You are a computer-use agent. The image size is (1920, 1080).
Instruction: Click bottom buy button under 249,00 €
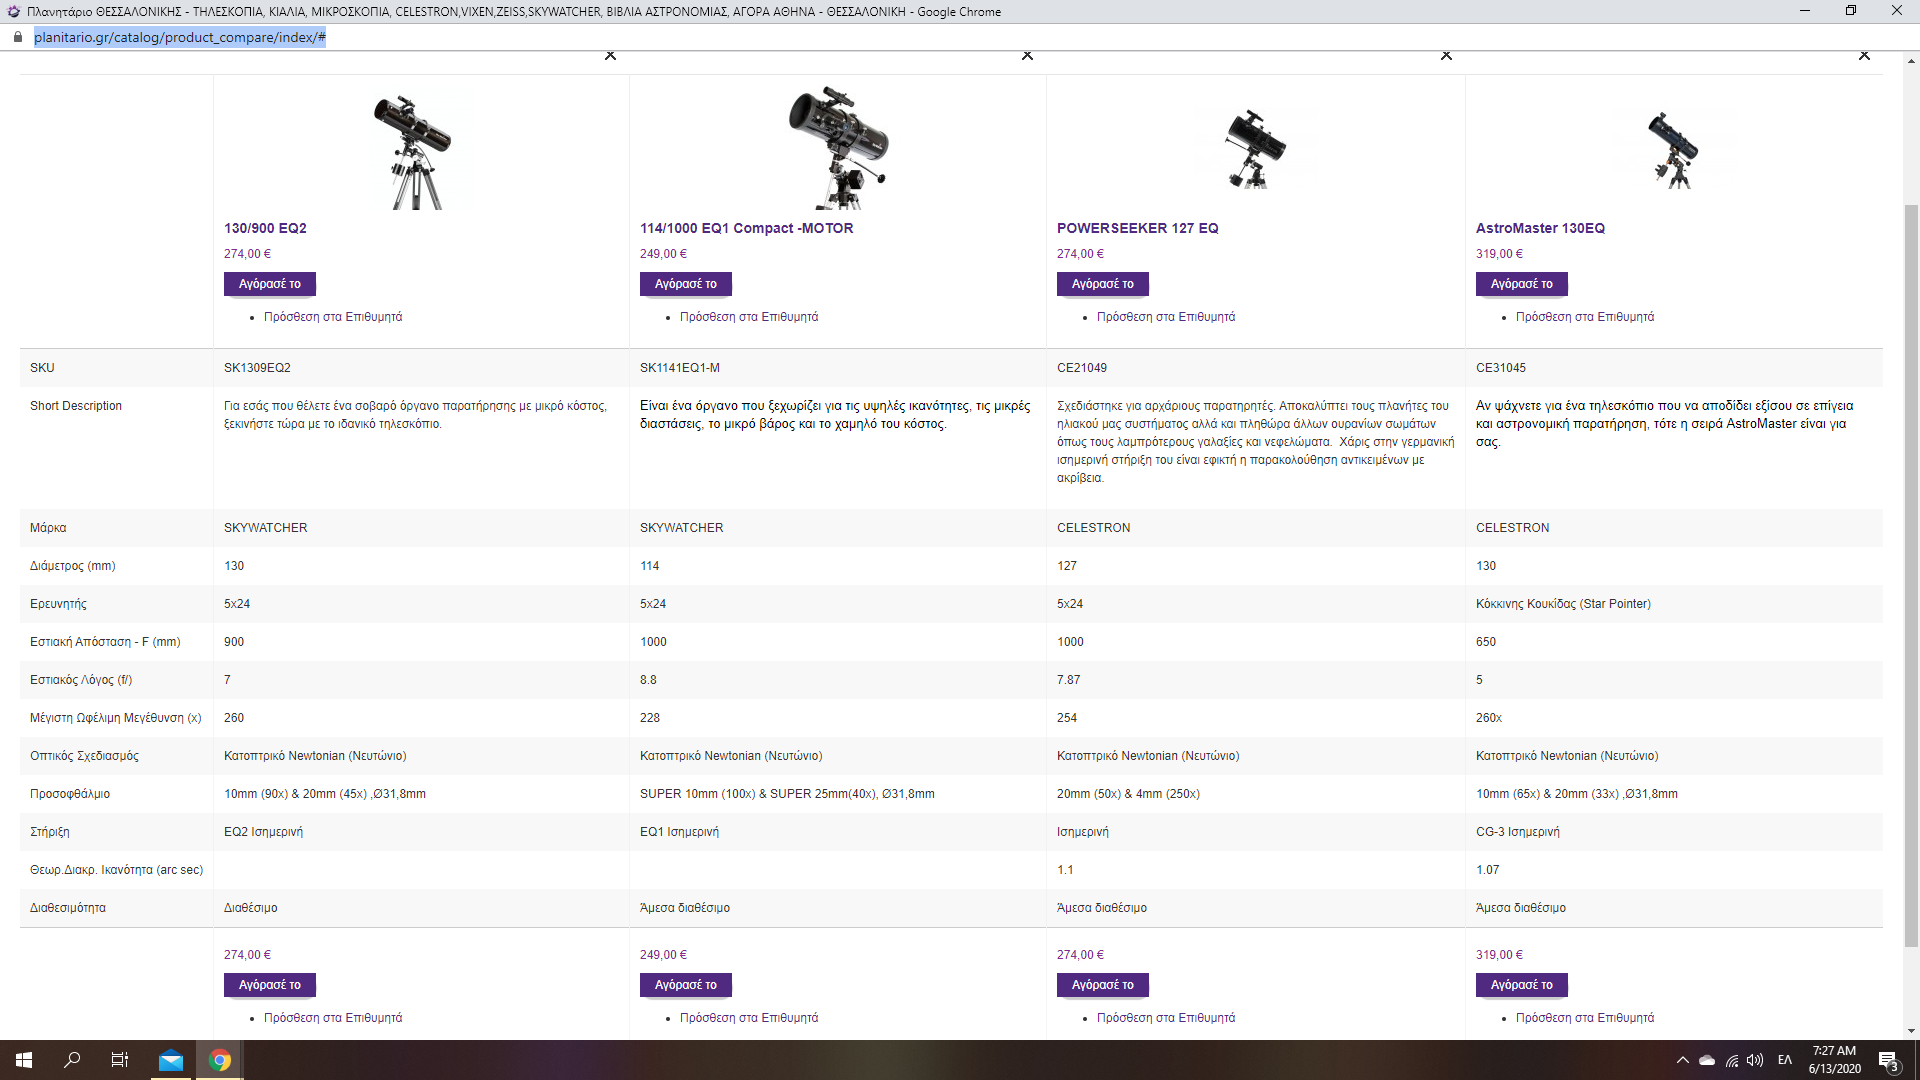pyautogui.click(x=685, y=985)
